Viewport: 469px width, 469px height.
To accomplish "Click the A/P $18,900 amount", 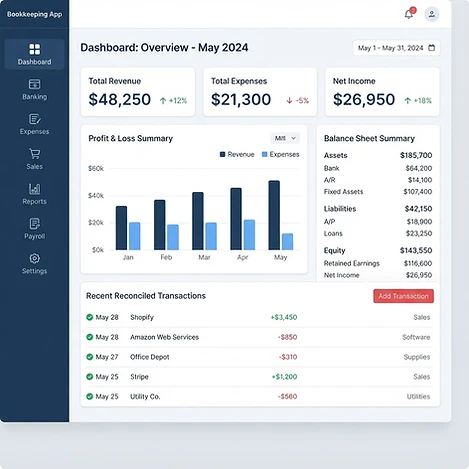I will pos(419,222).
